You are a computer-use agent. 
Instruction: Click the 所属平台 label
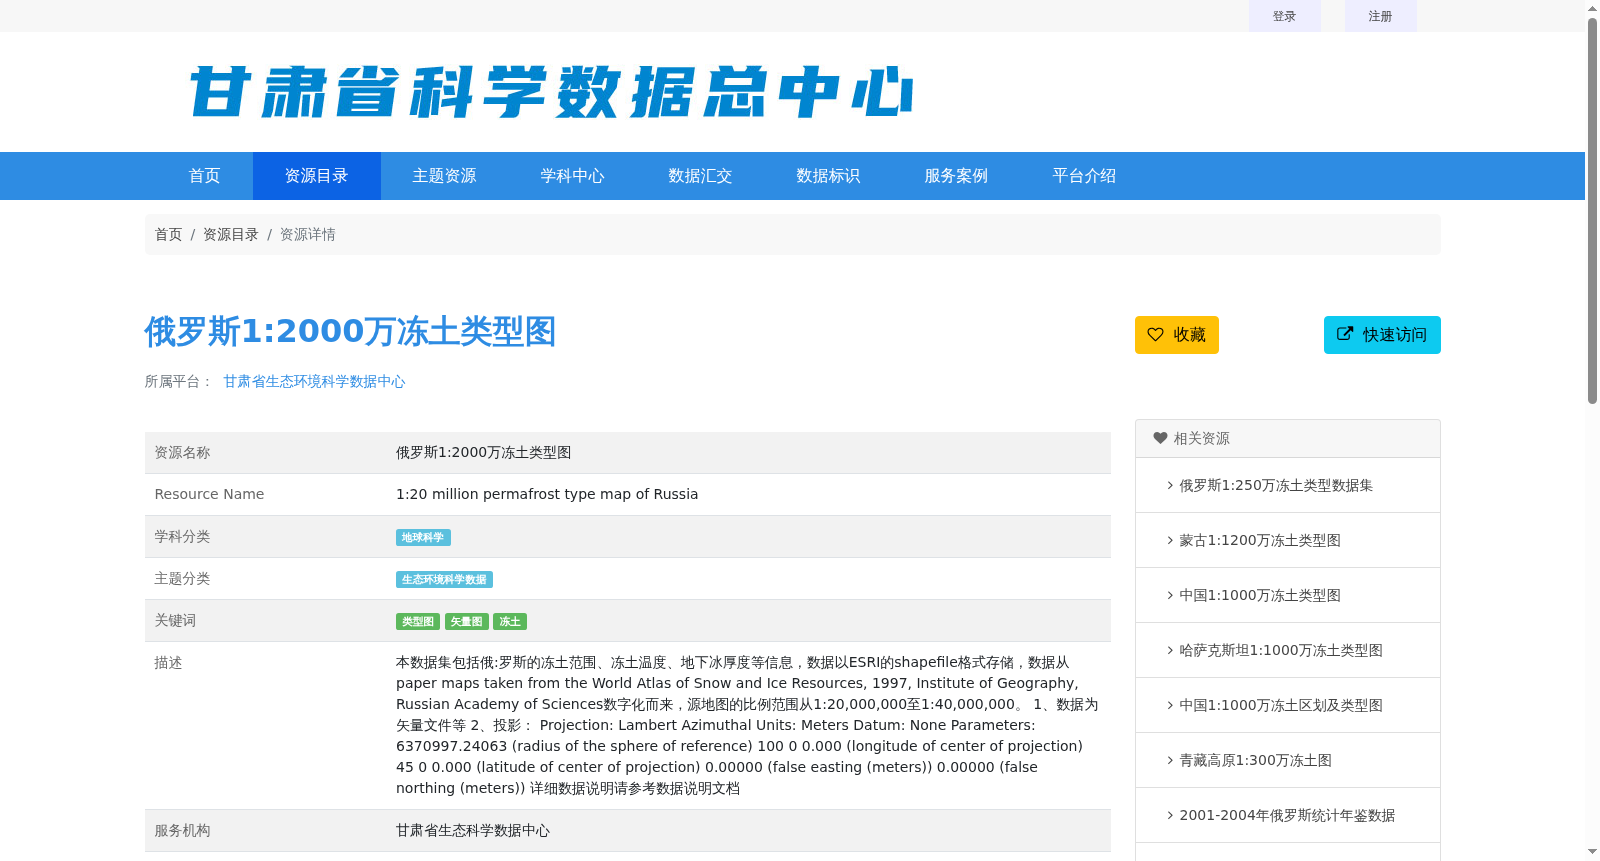(179, 381)
